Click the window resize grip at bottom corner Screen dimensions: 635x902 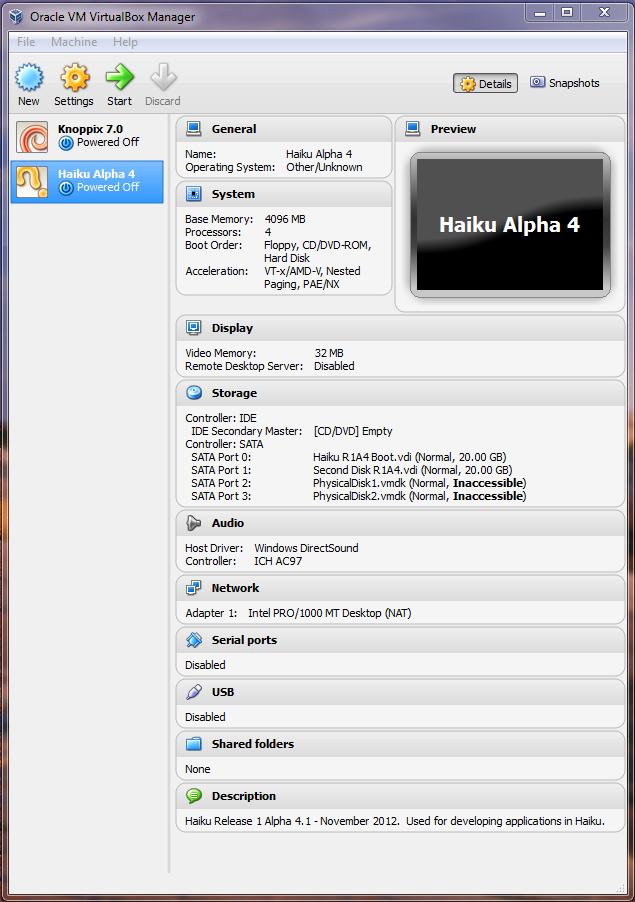coord(620,888)
